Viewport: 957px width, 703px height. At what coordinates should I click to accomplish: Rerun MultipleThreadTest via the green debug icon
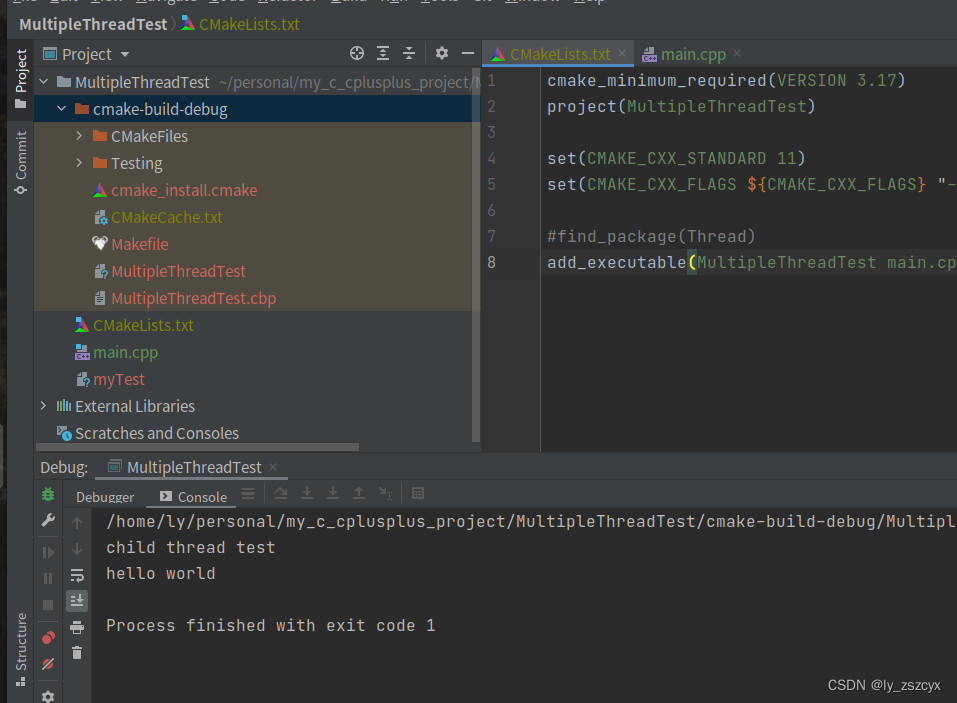coord(47,495)
